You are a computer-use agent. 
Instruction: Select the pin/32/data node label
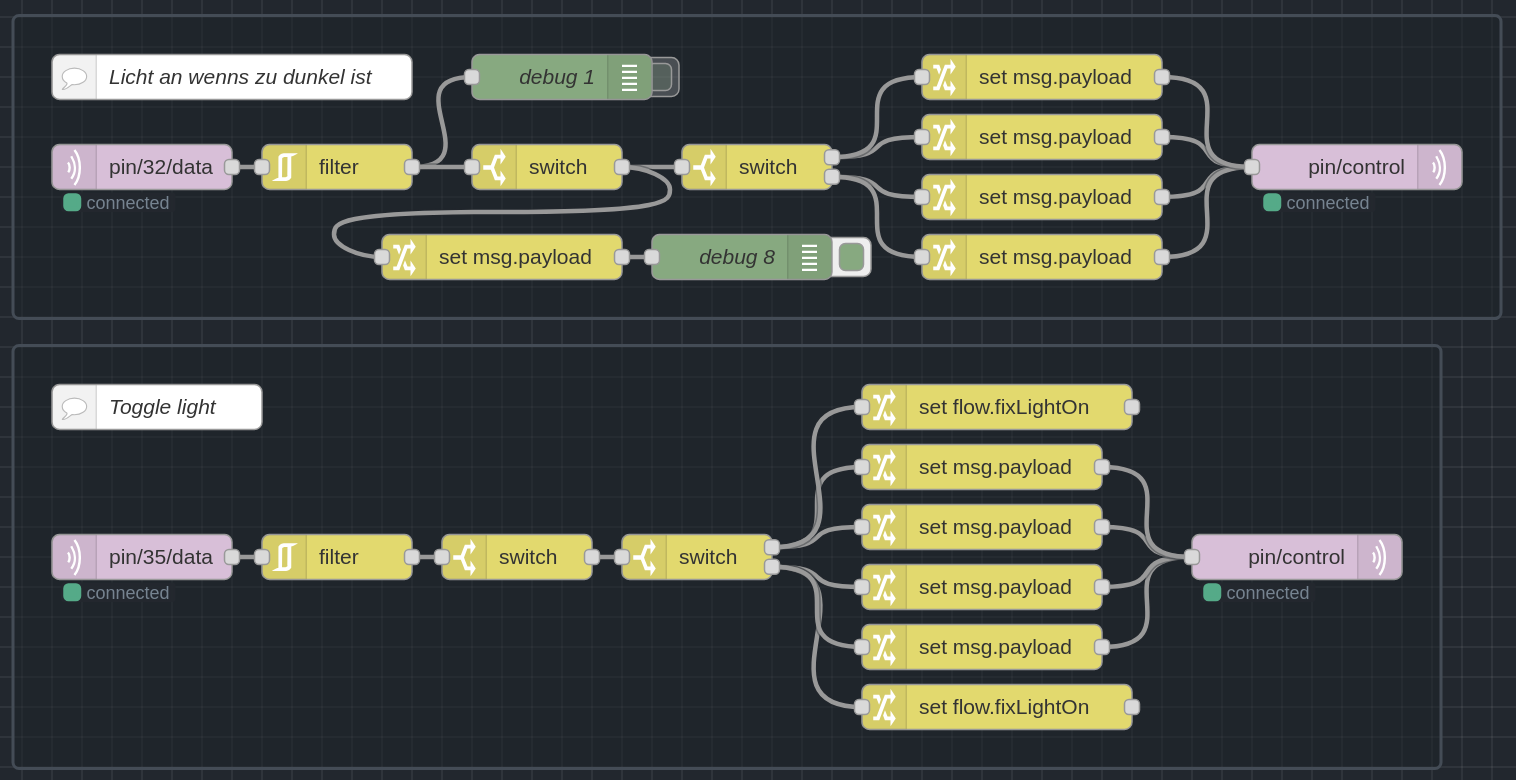(x=161, y=167)
